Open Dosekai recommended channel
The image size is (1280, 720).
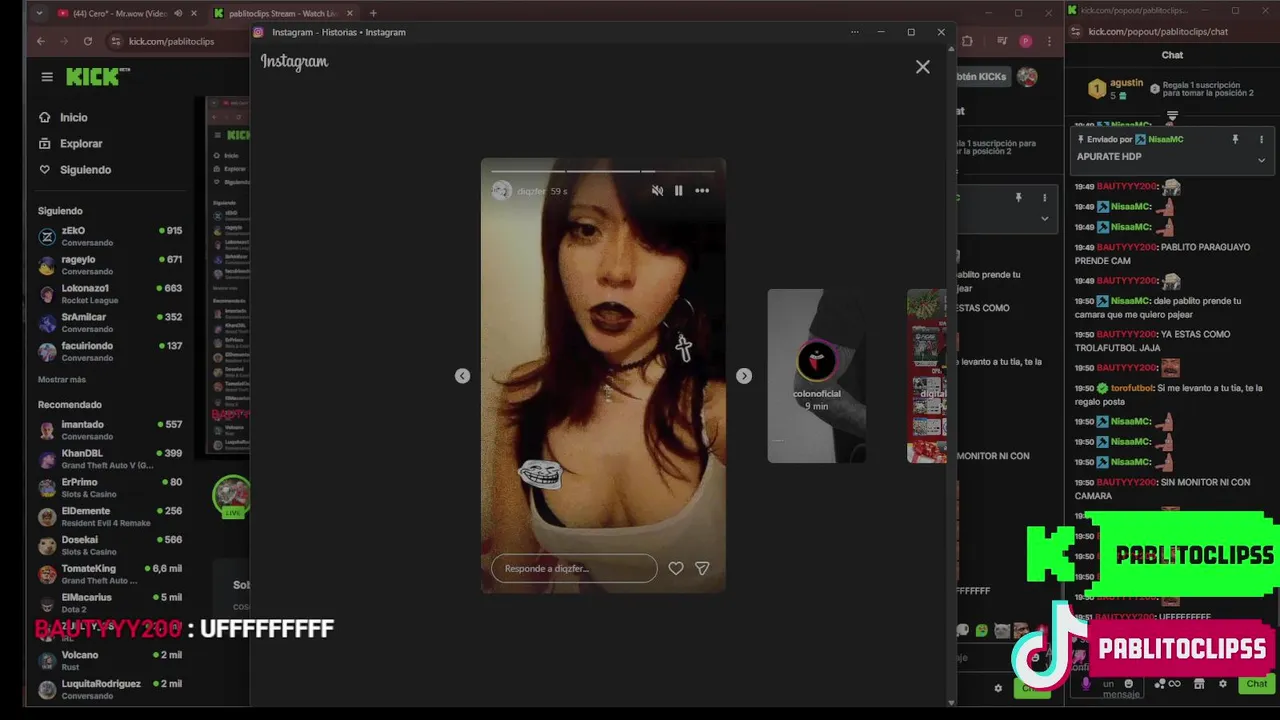coord(110,546)
